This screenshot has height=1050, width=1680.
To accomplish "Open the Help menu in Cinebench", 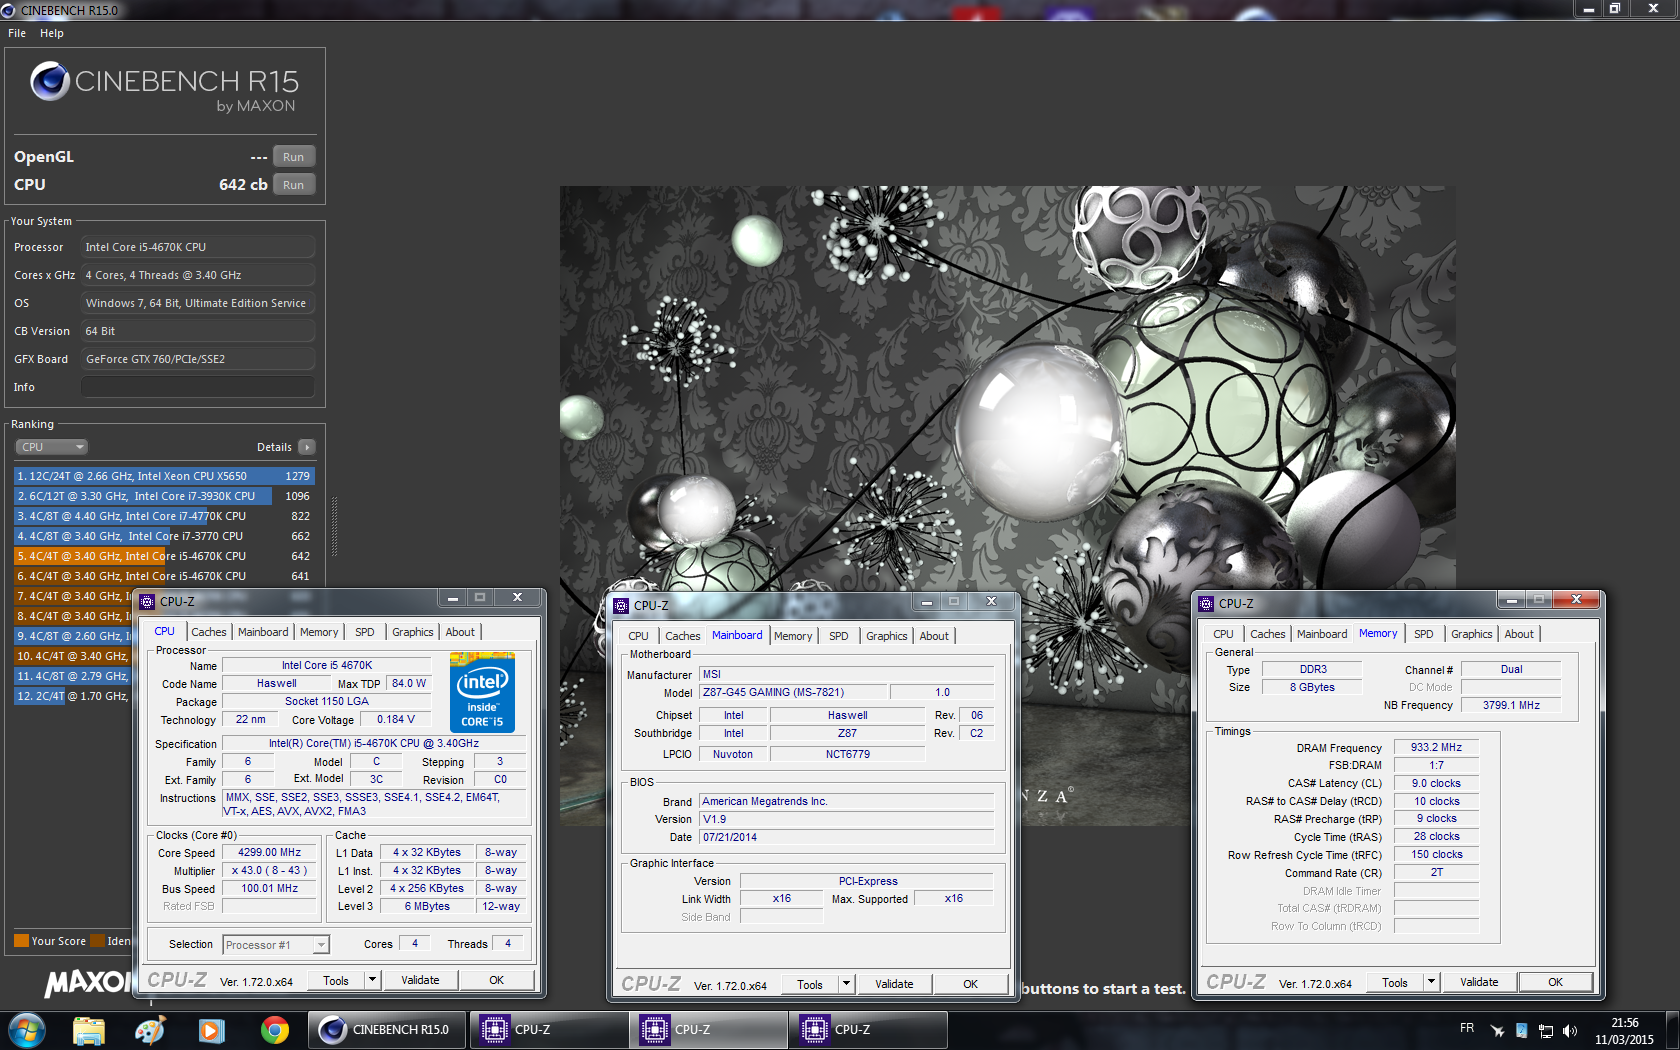I will pyautogui.click(x=52, y=33).
